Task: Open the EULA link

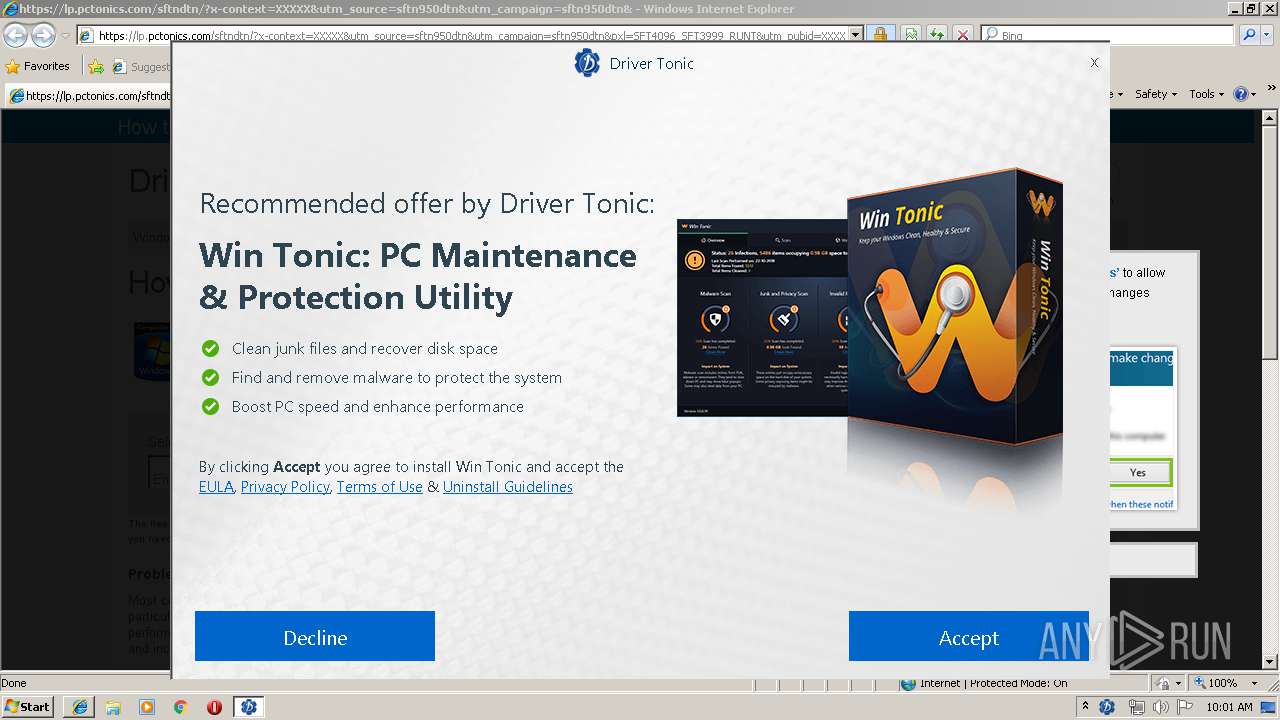Action: [x=216, y=487]
